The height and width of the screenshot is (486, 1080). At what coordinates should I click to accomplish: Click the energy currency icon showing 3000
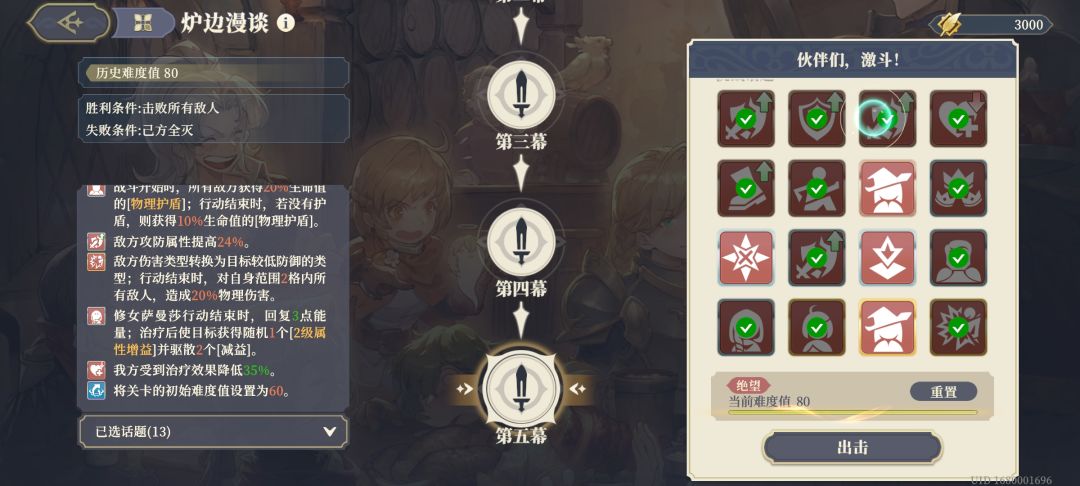[x=953, y=25]
